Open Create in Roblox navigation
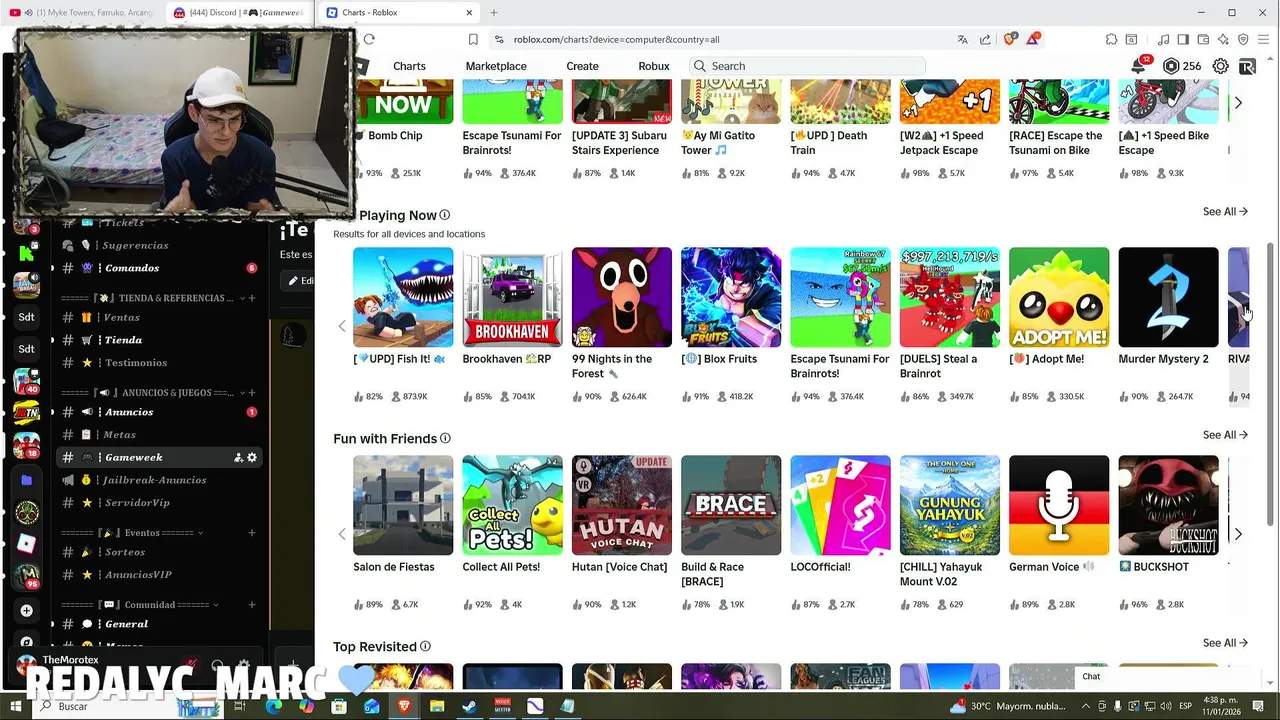Screen dimensions: 1280x720 (x=582, y=66)
